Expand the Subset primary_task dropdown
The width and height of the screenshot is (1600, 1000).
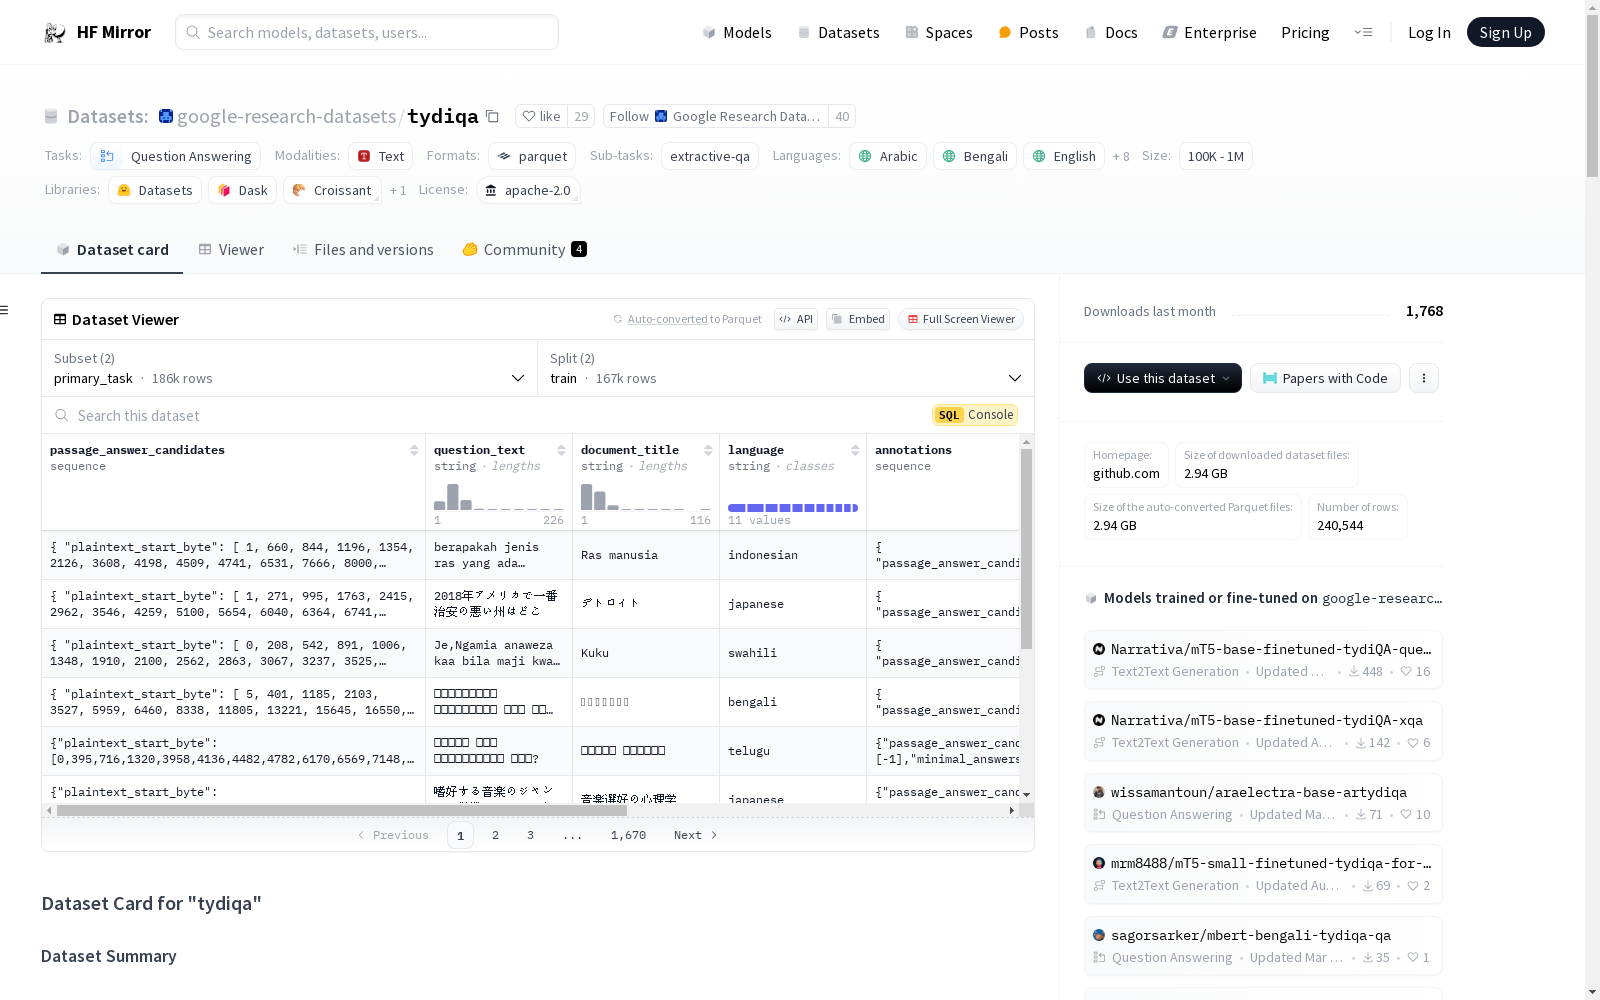tap(290, 368)
